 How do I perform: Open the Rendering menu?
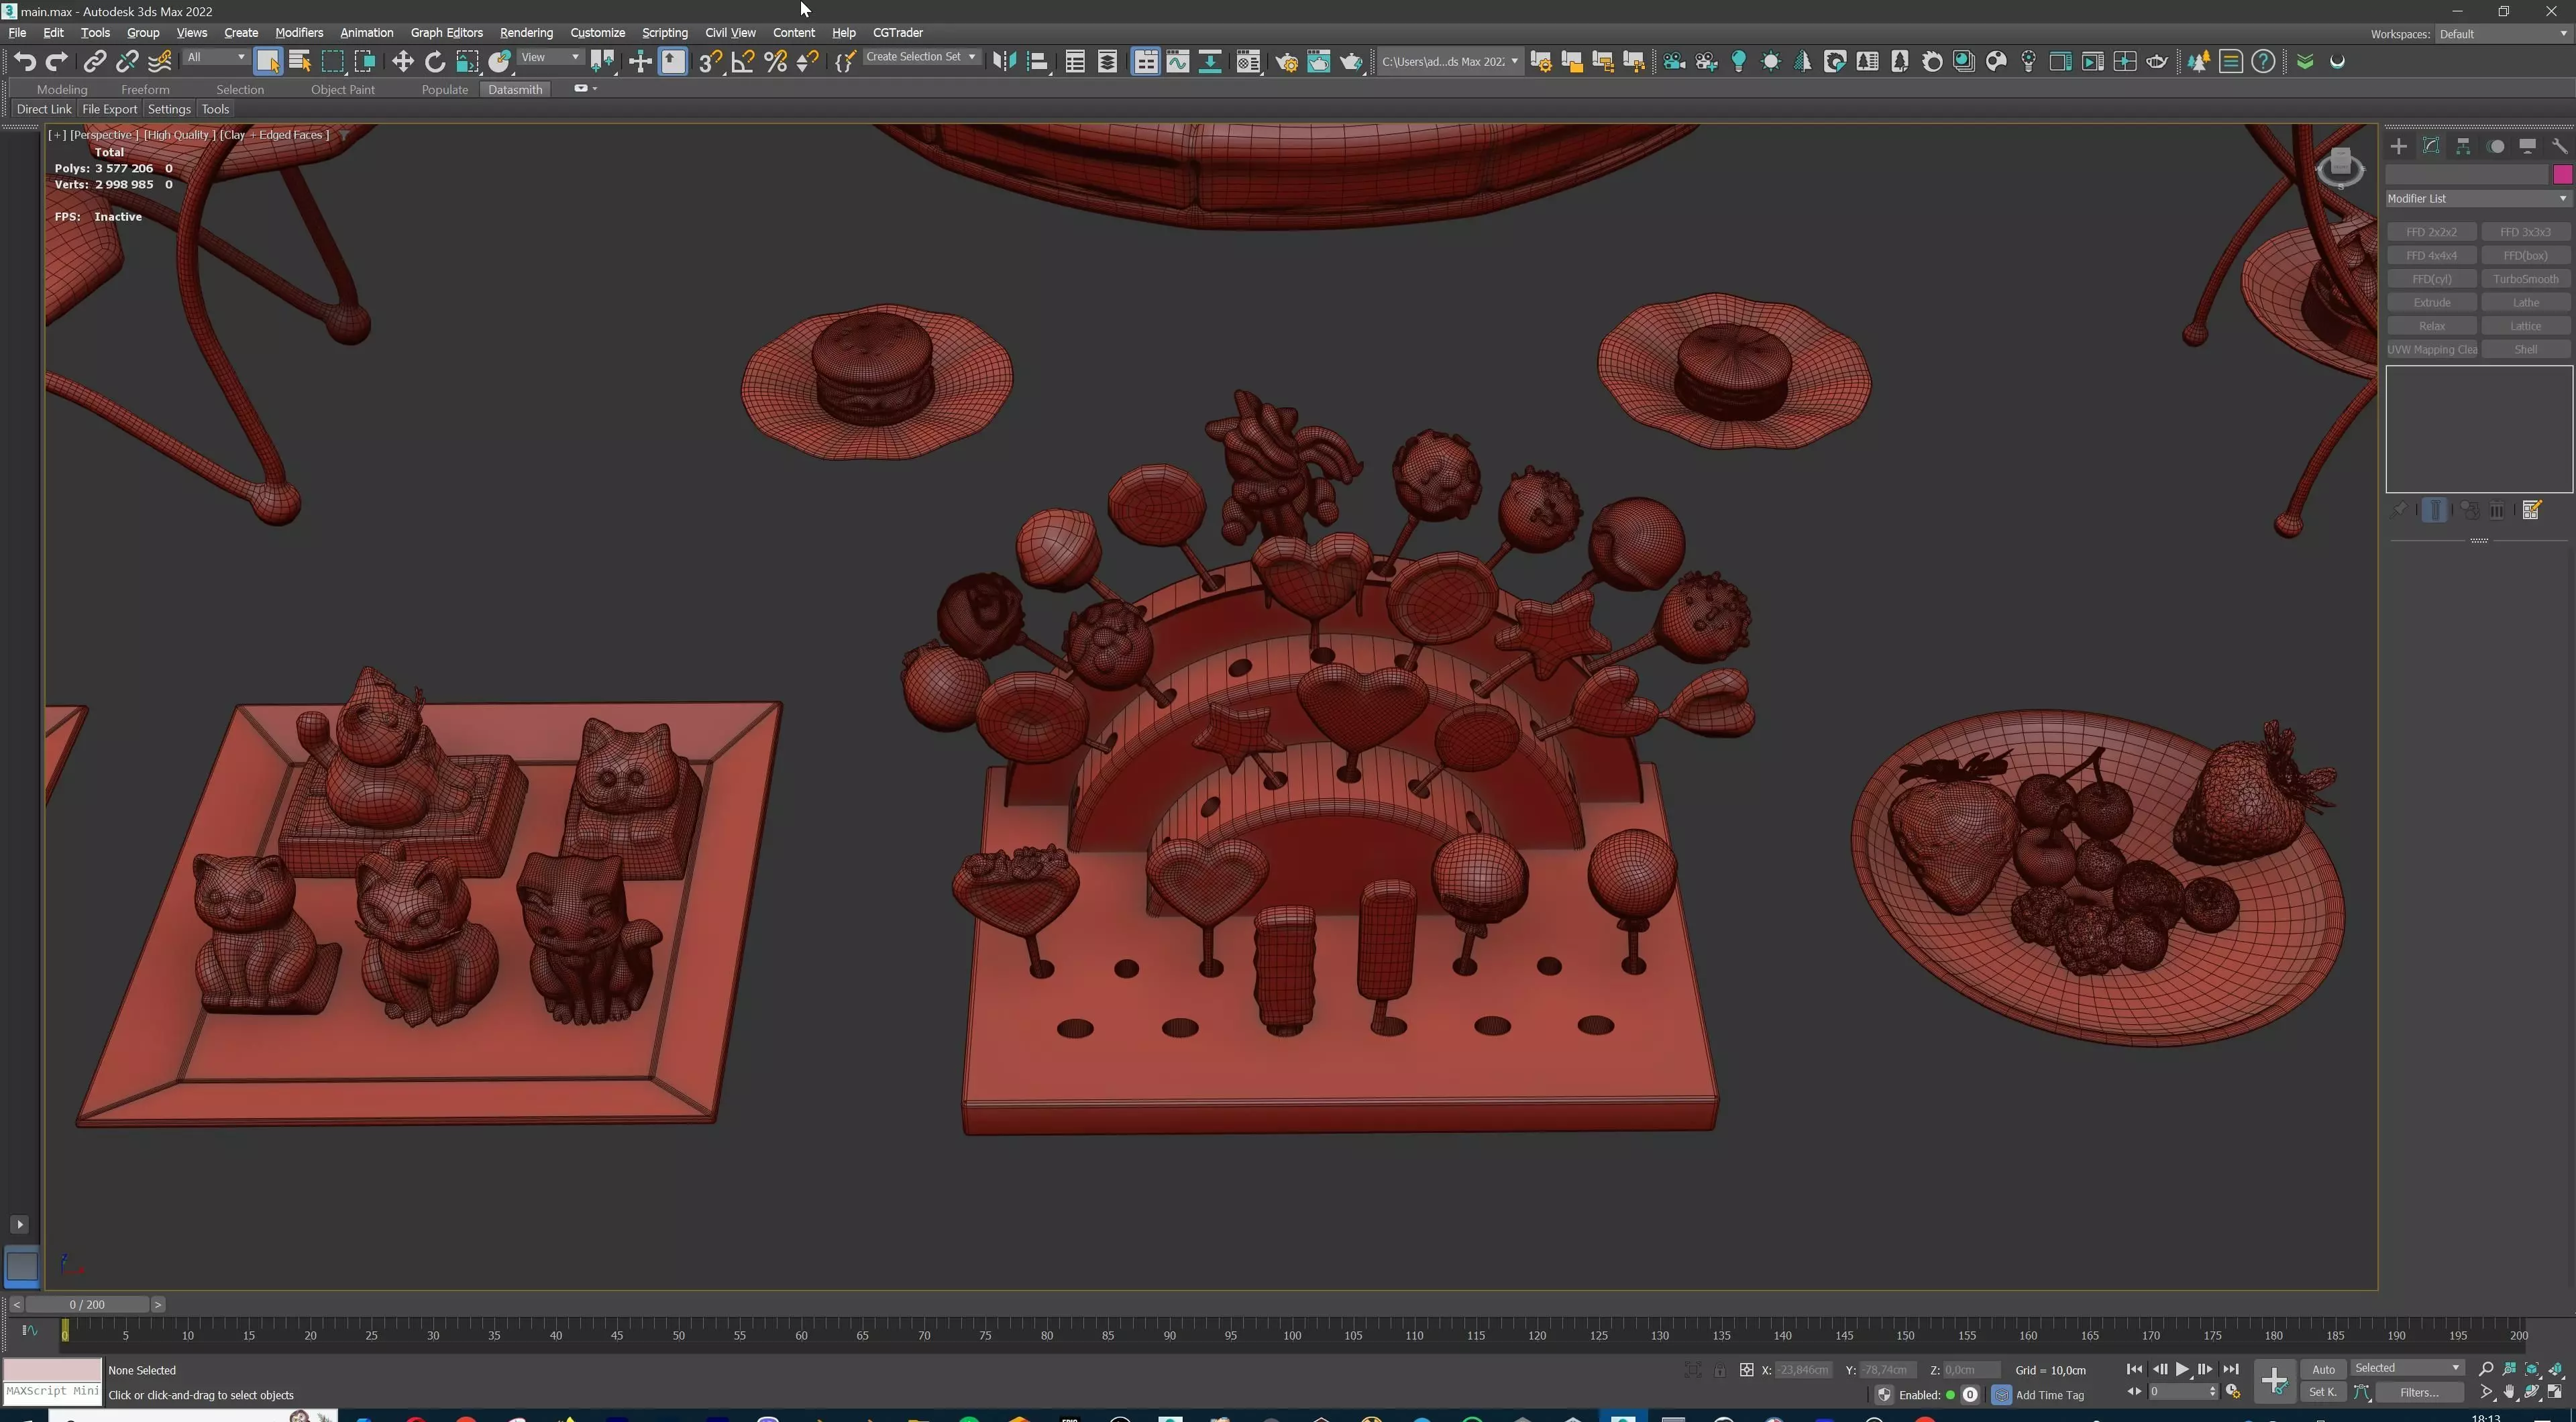[x=526, y=33]
